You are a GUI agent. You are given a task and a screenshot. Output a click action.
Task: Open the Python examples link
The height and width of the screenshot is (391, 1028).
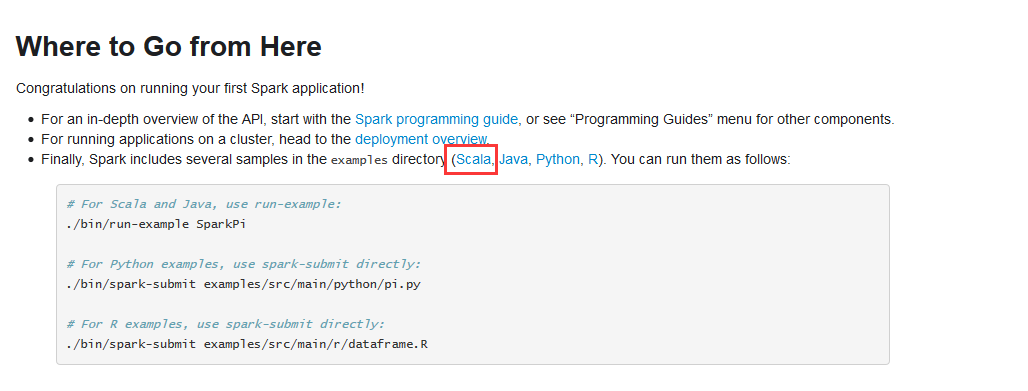tap(558, 159)
